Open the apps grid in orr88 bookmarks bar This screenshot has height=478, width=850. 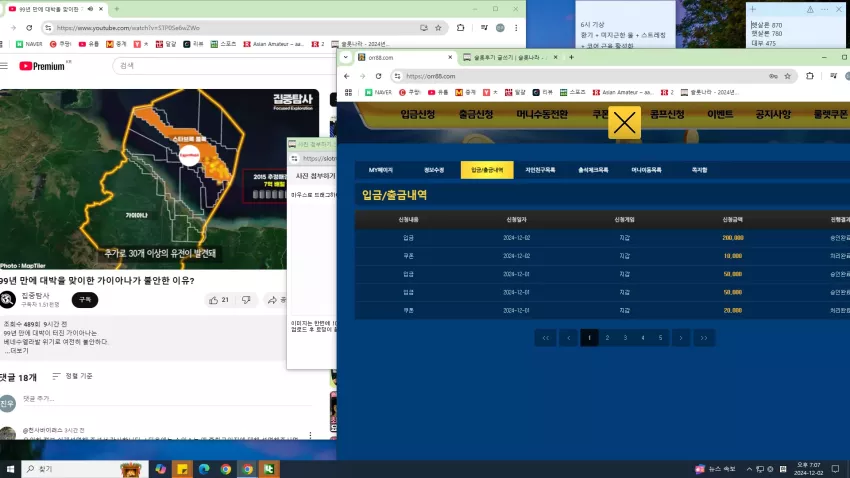349,93
